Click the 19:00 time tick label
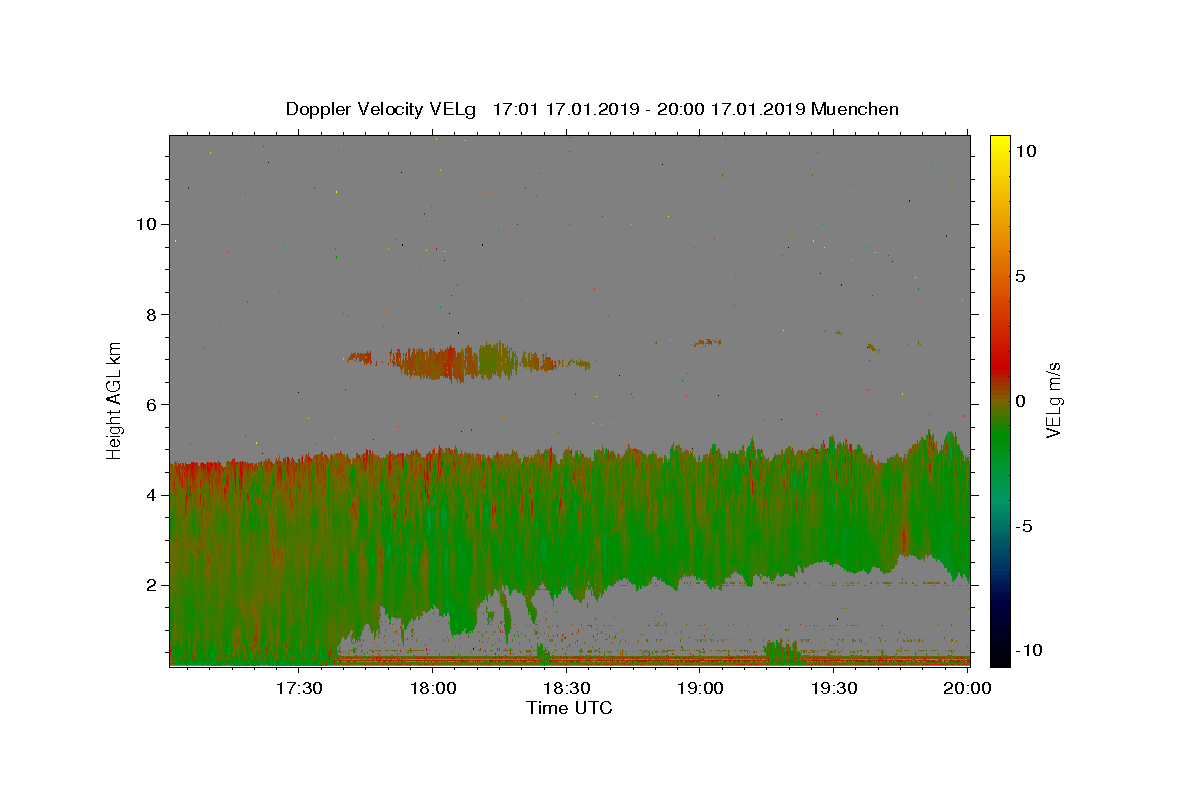Image resolution: width=1200 pixels, height=800 pixels. click(701, 688)
